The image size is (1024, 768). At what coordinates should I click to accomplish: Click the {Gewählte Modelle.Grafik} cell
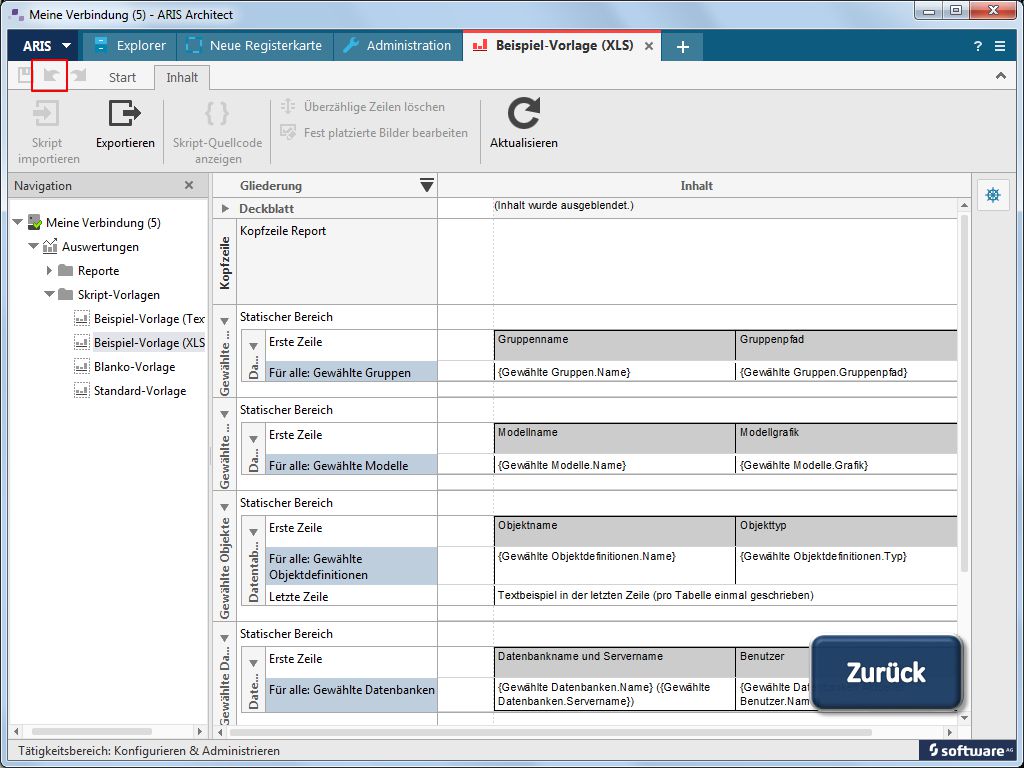tap(846, 464)
